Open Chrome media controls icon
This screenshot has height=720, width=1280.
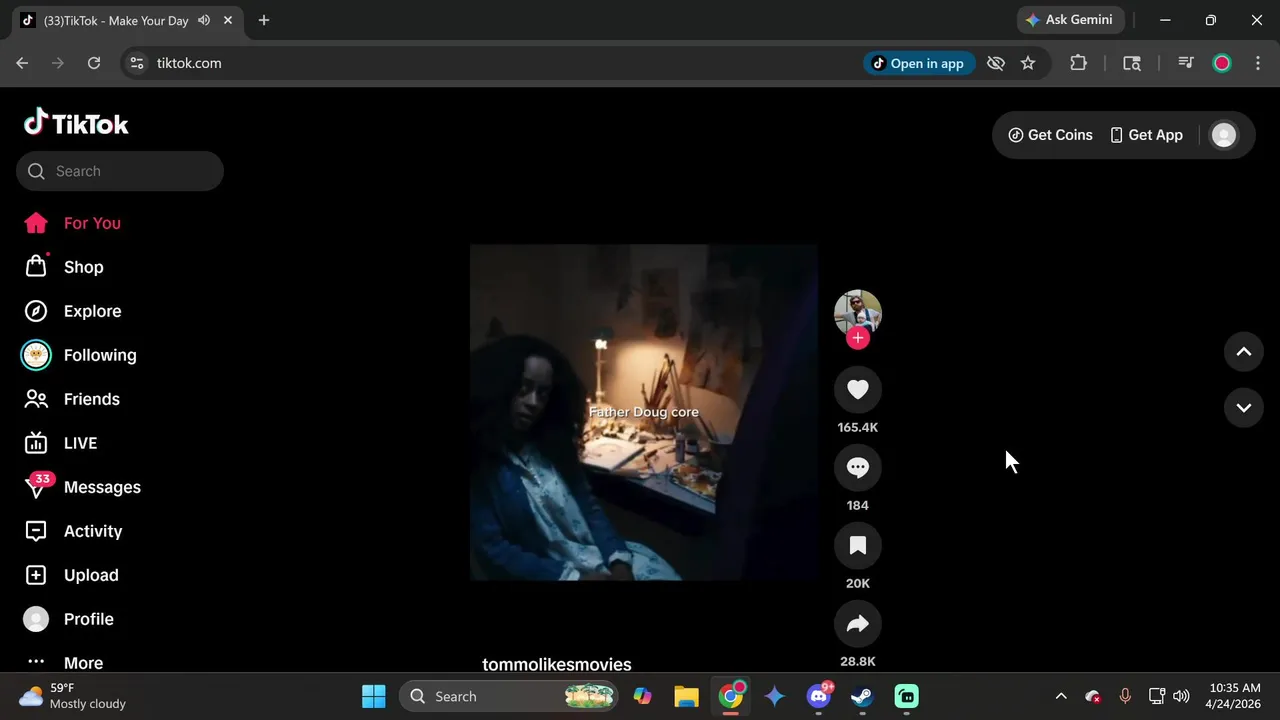(x=1186, y=63)
